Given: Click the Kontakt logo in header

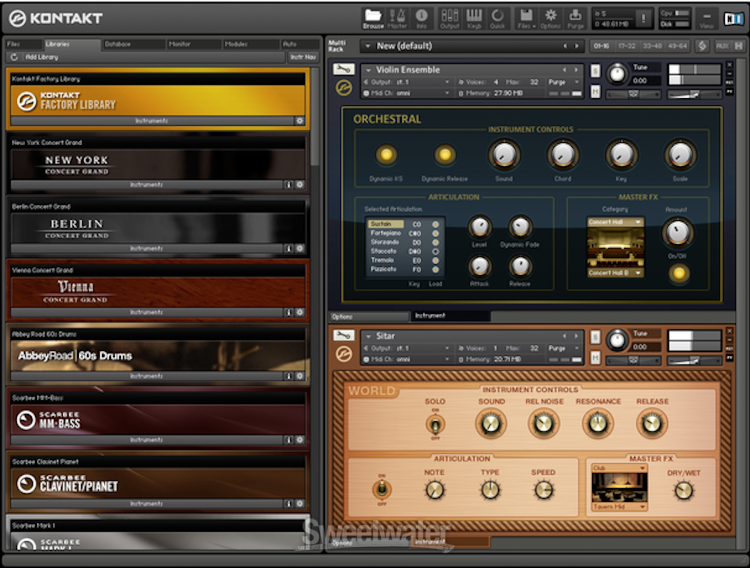Looking at the screenshot, I should pos(56,18).
